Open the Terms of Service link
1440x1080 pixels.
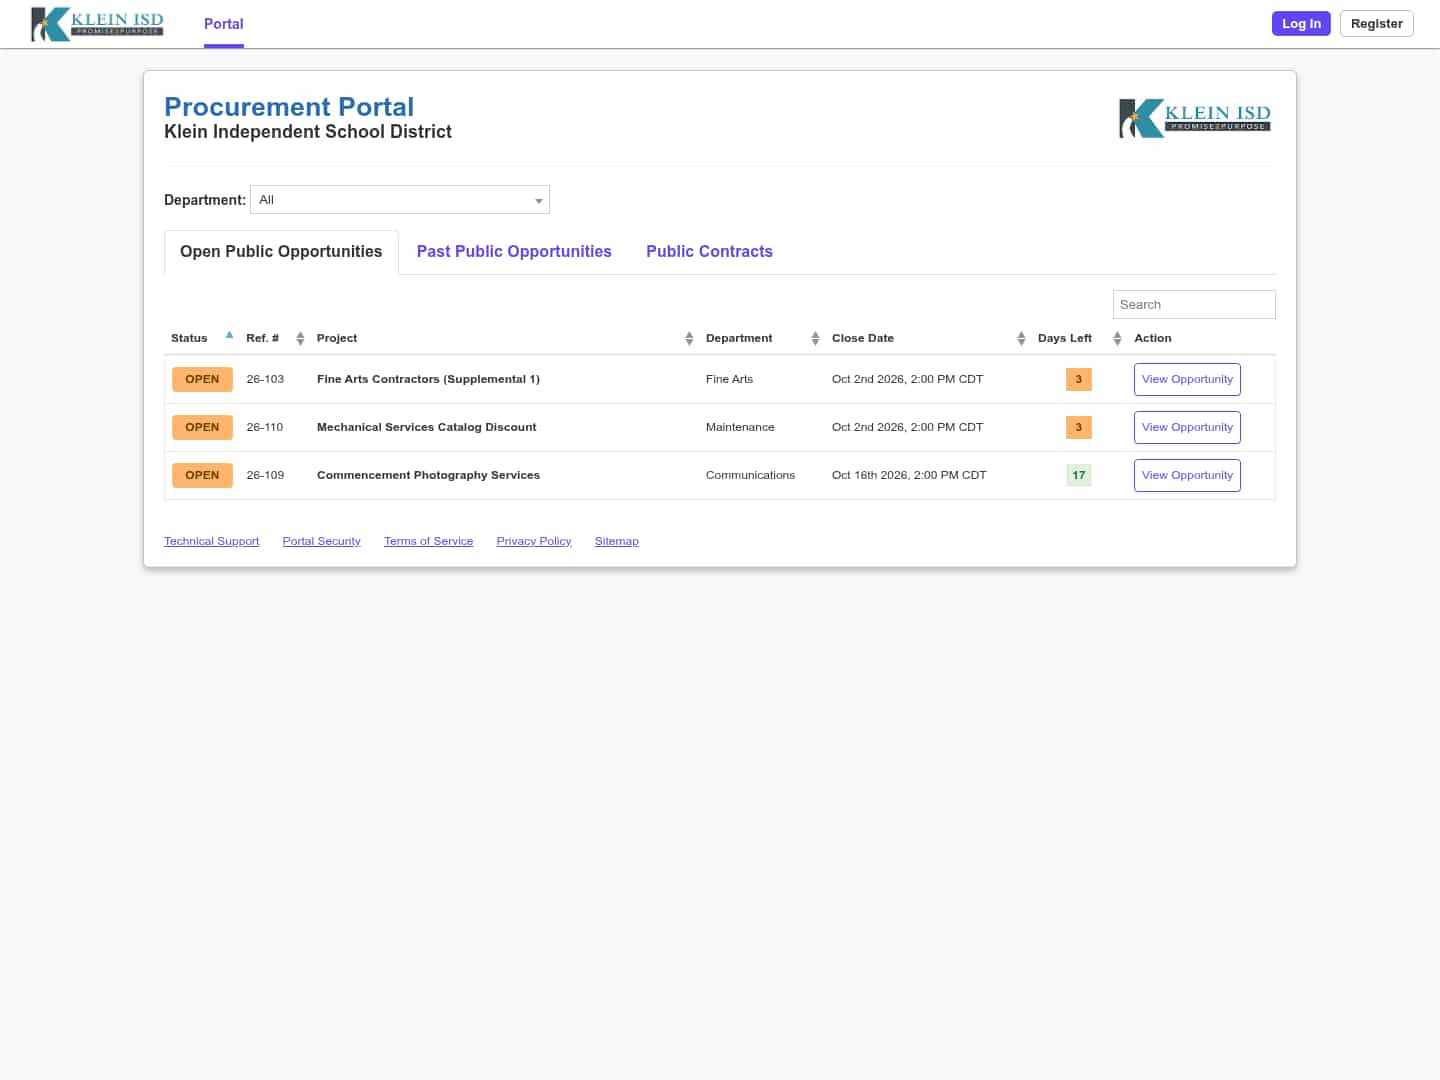pos(428,541)
